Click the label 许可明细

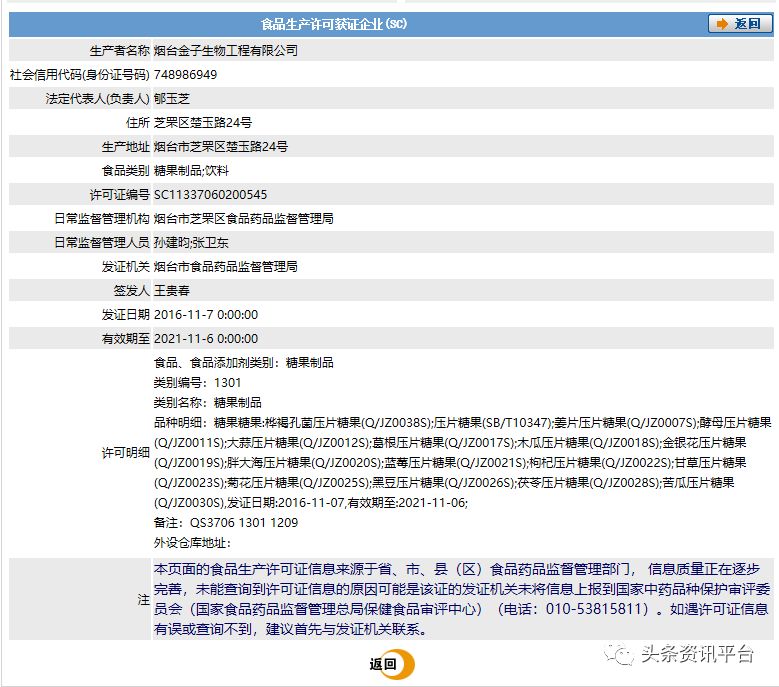coord(125,453)
